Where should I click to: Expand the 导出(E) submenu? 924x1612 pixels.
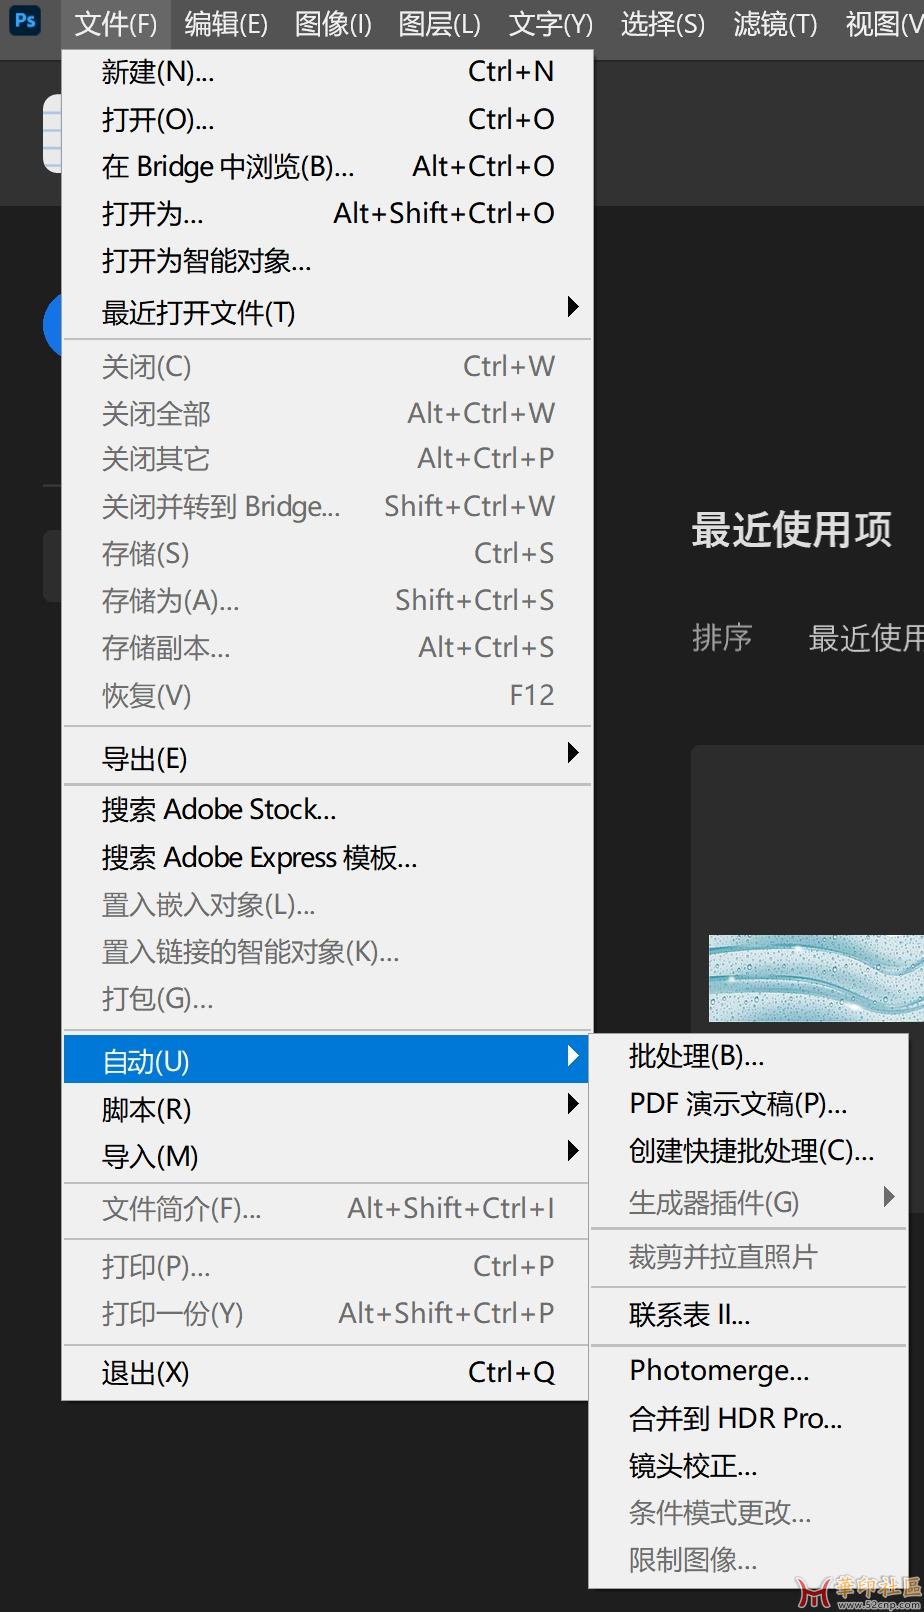click(328, 758)
